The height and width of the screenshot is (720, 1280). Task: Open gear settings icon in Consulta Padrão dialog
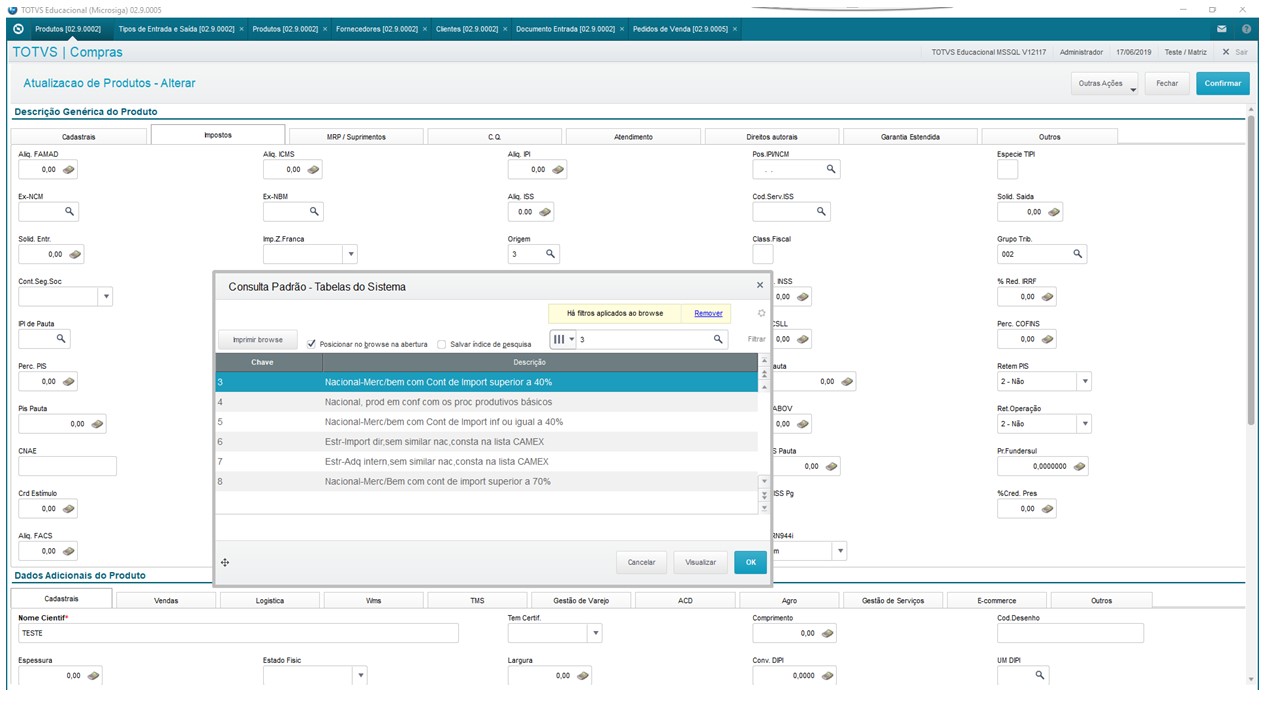[x=761, y=313]
